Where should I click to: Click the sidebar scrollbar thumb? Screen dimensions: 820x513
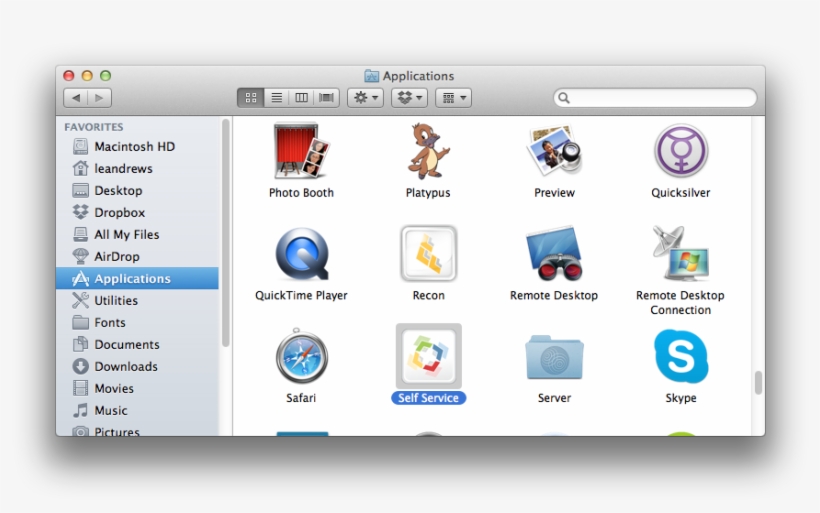point(225,233)
